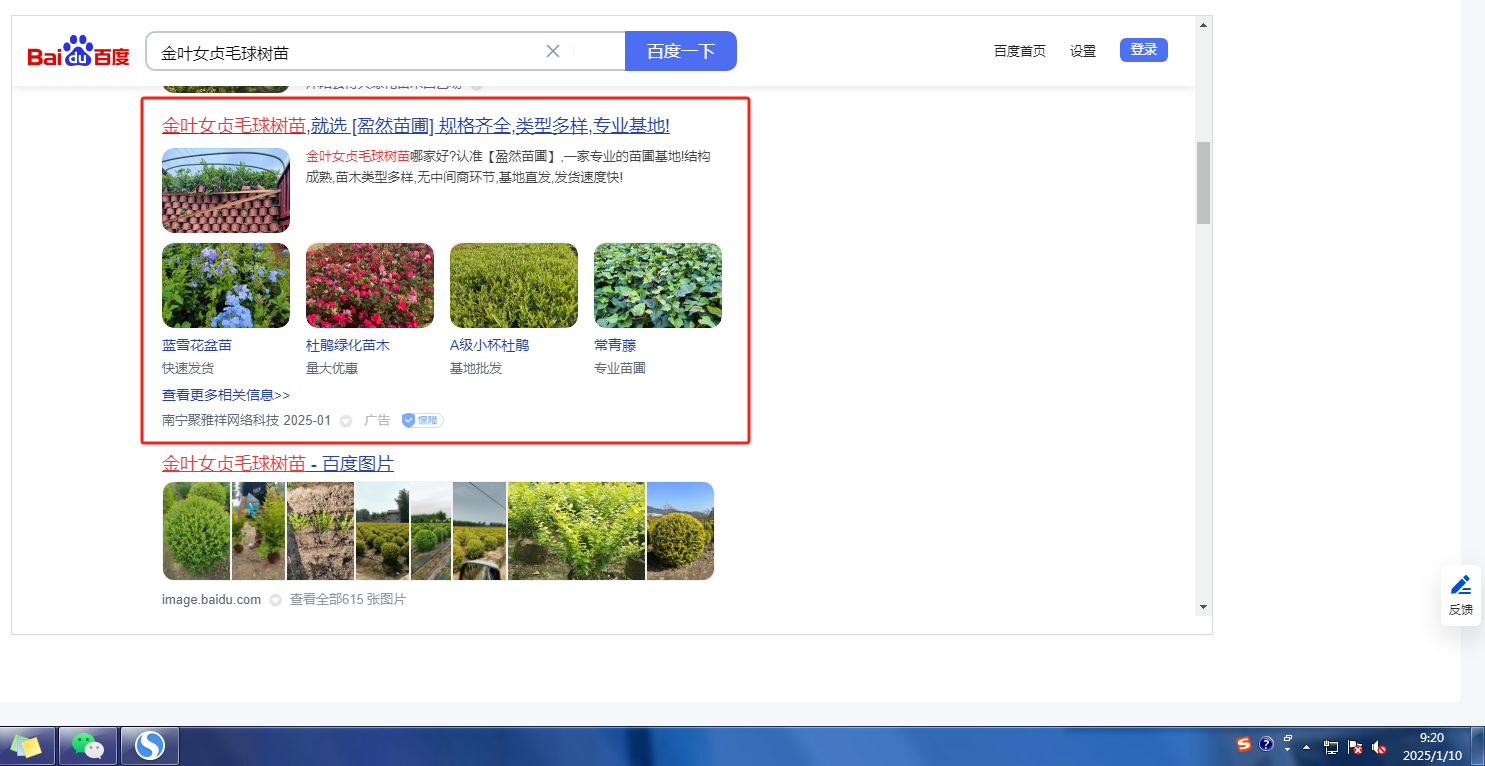
Task: Click the 百度一下 search button
Action: (680, 51)
